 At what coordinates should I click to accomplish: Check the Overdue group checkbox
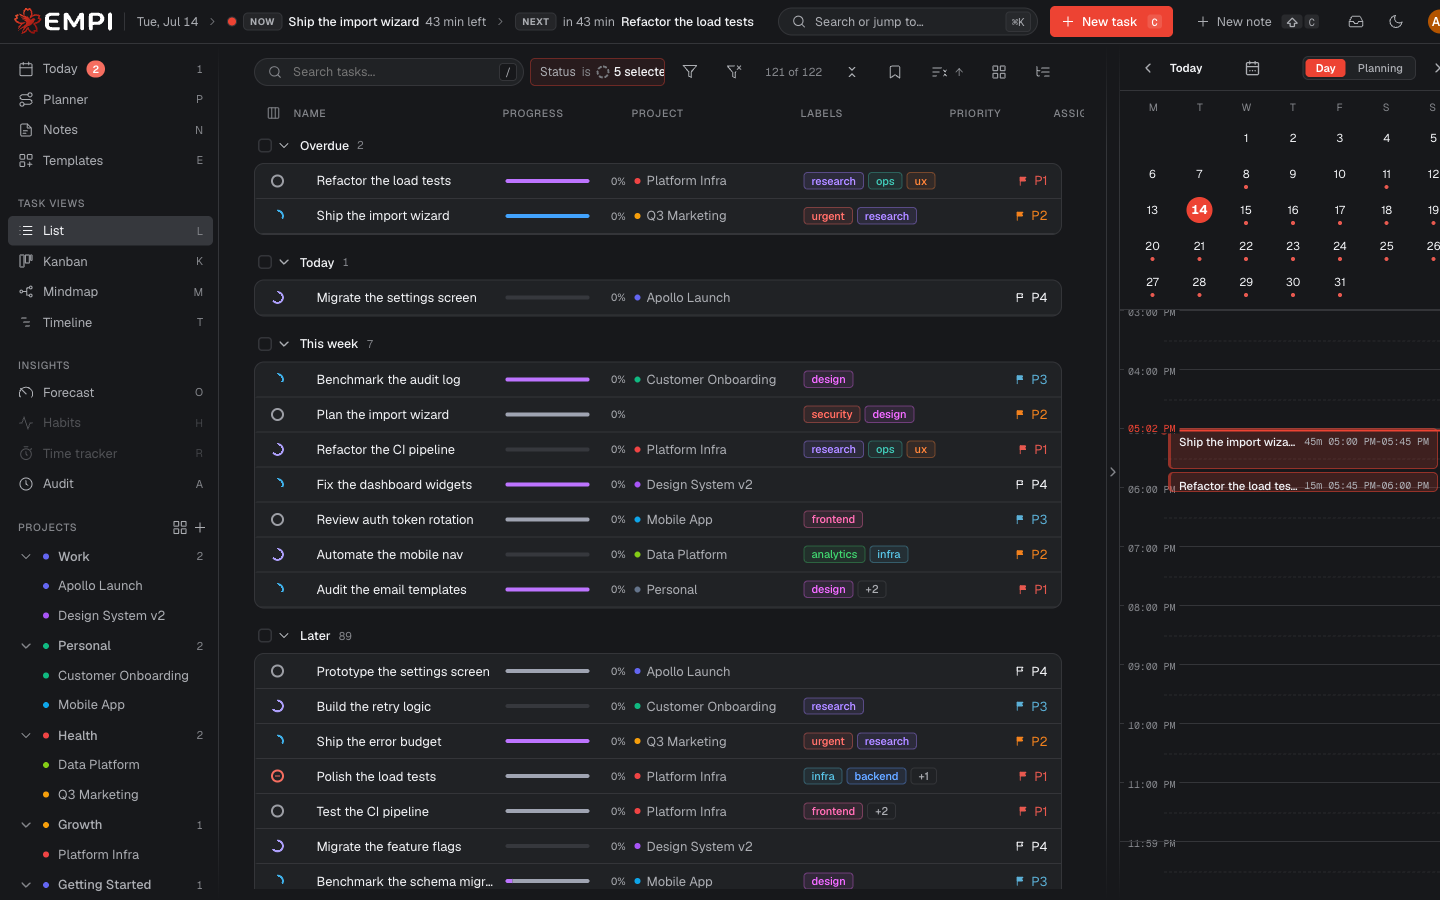pos(265,146)
